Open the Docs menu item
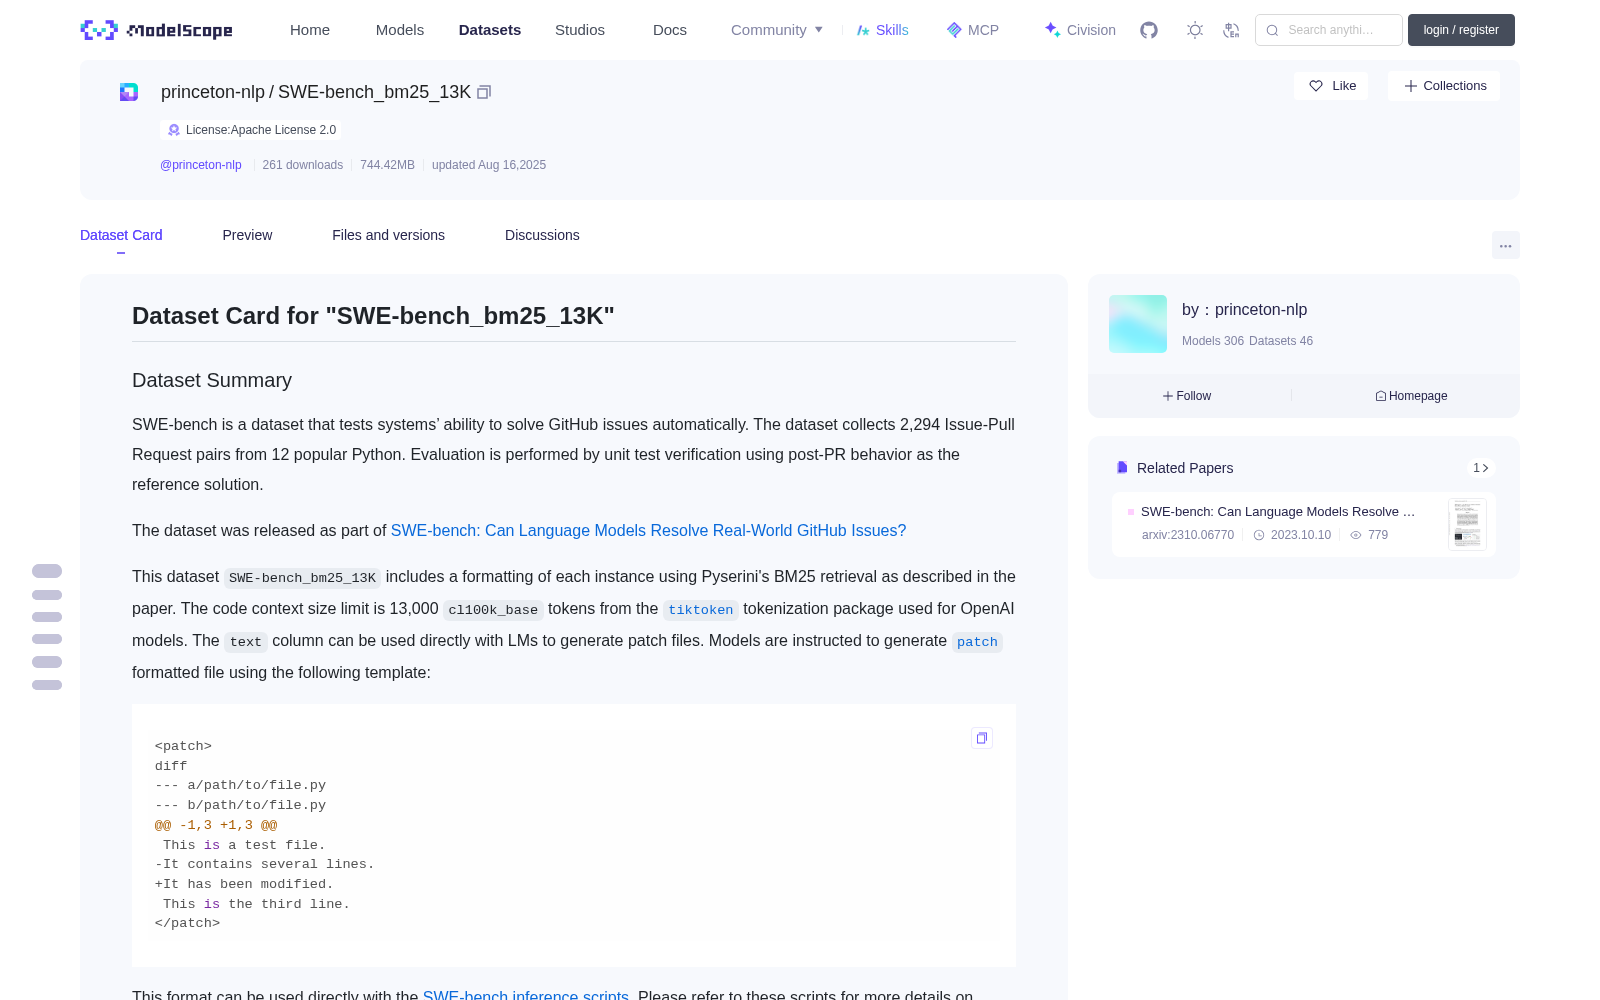Image resolution: width=1600 pixels, height=1000 pixels. pos(670,30)
